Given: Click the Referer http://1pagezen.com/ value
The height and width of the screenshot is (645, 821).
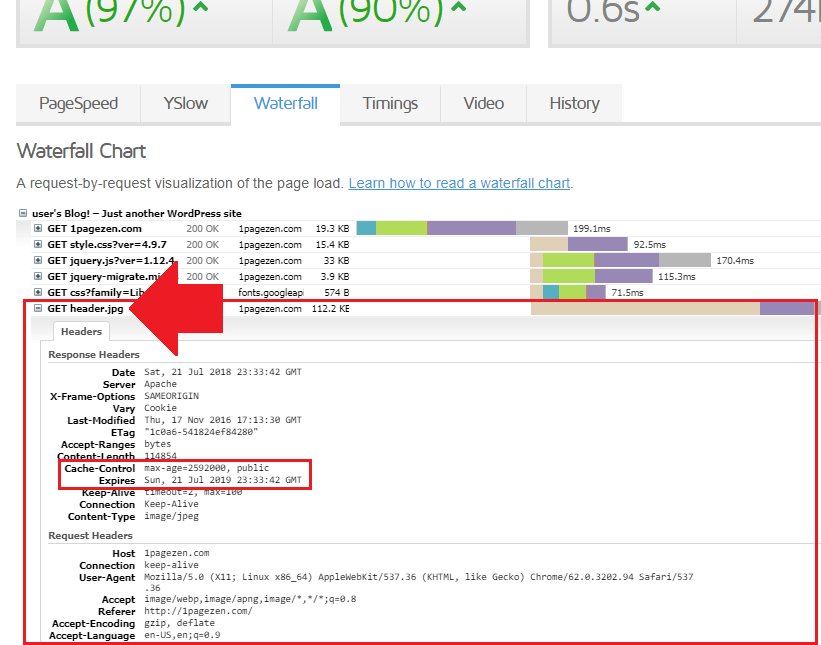Looking at the screenshot, I should [198, 611].
